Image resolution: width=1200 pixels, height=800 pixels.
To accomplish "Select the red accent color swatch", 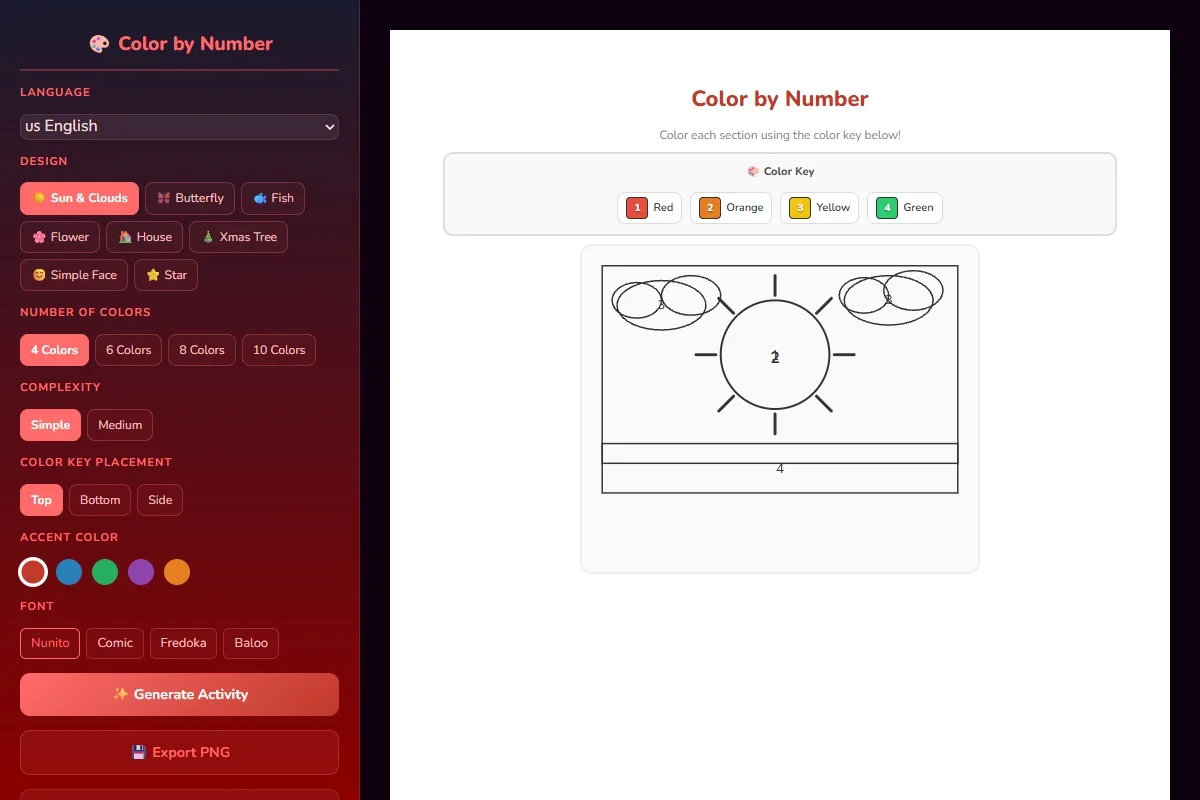I will (33, 572).
